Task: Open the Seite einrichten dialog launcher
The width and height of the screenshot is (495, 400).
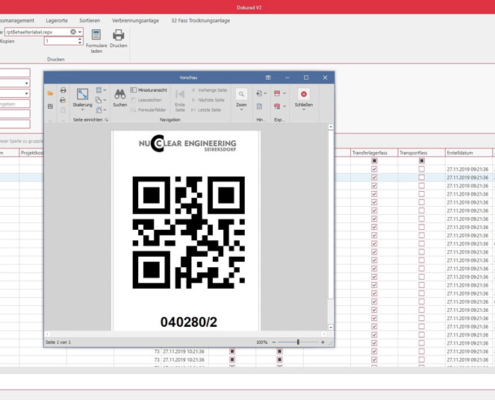Action: (x=106, y=120)
